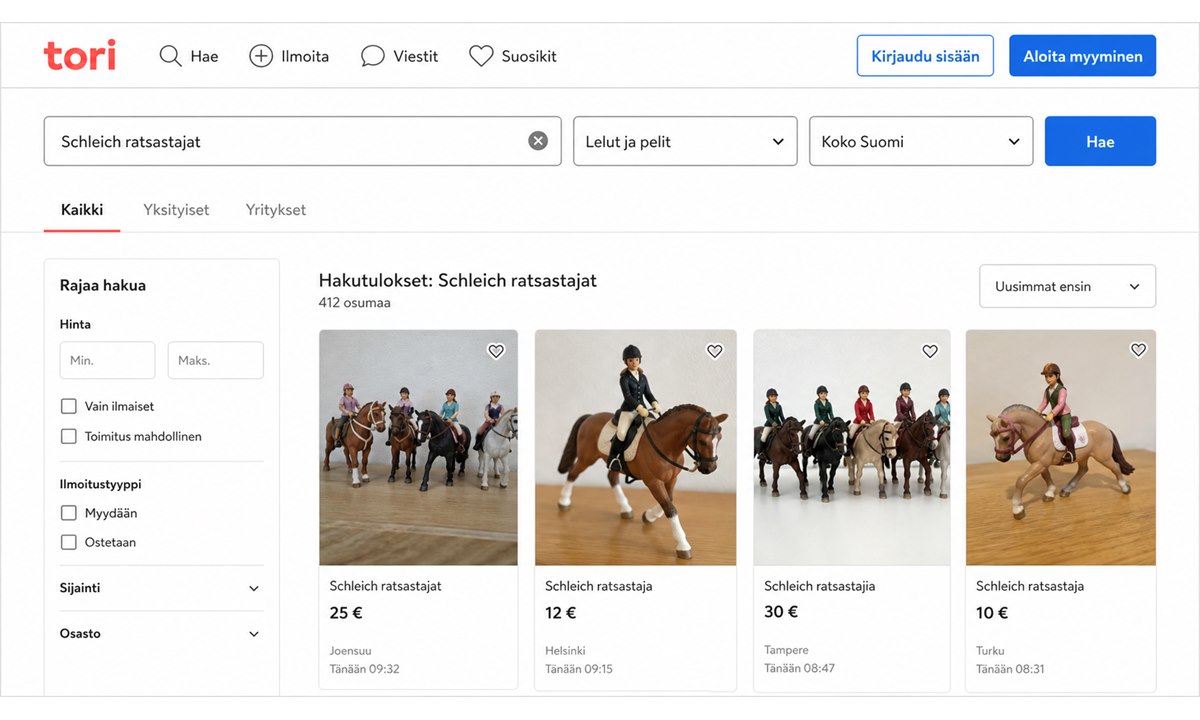Click the Tänään 08:31 timestamp
Screen dimensions: 1200x720
[1010, 669]
